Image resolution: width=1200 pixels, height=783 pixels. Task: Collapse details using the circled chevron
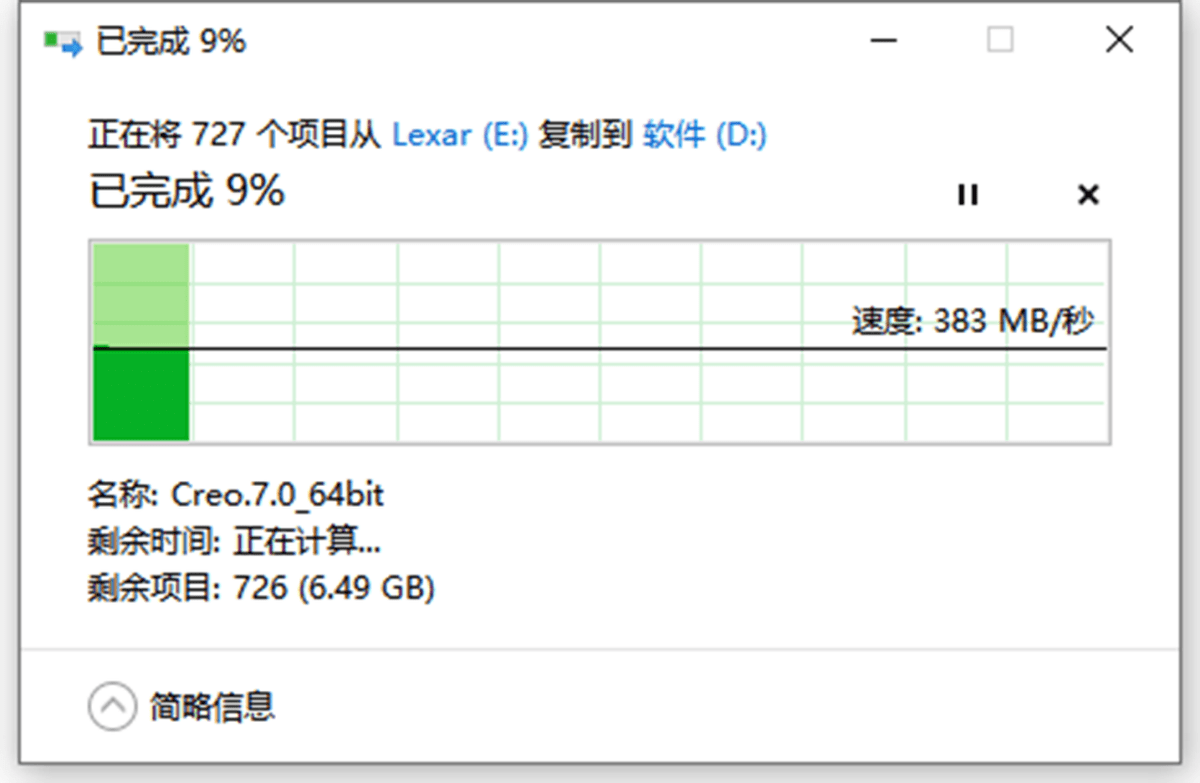pyautogui.click(x=112, y=707)
